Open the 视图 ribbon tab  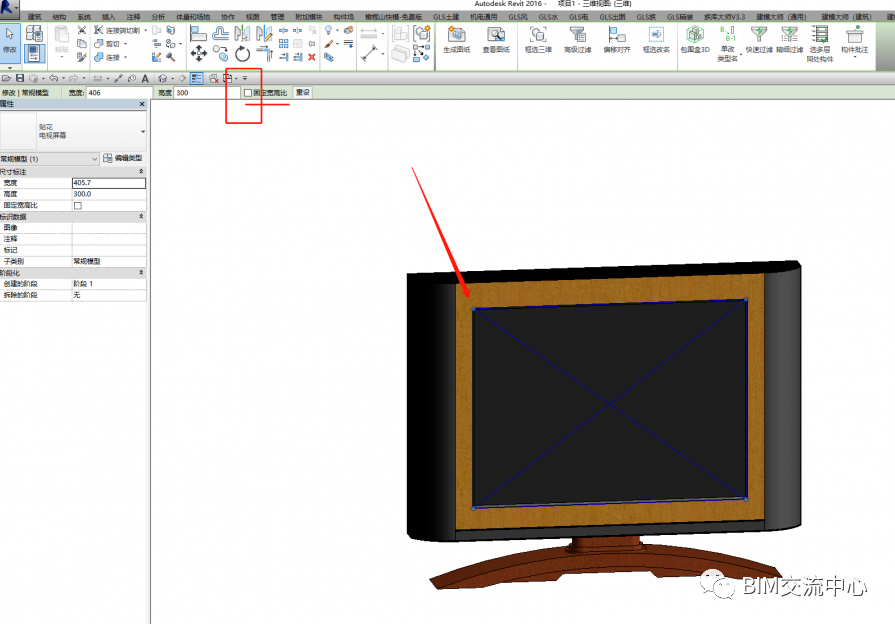pyautogui.click(x=252, y=17)
